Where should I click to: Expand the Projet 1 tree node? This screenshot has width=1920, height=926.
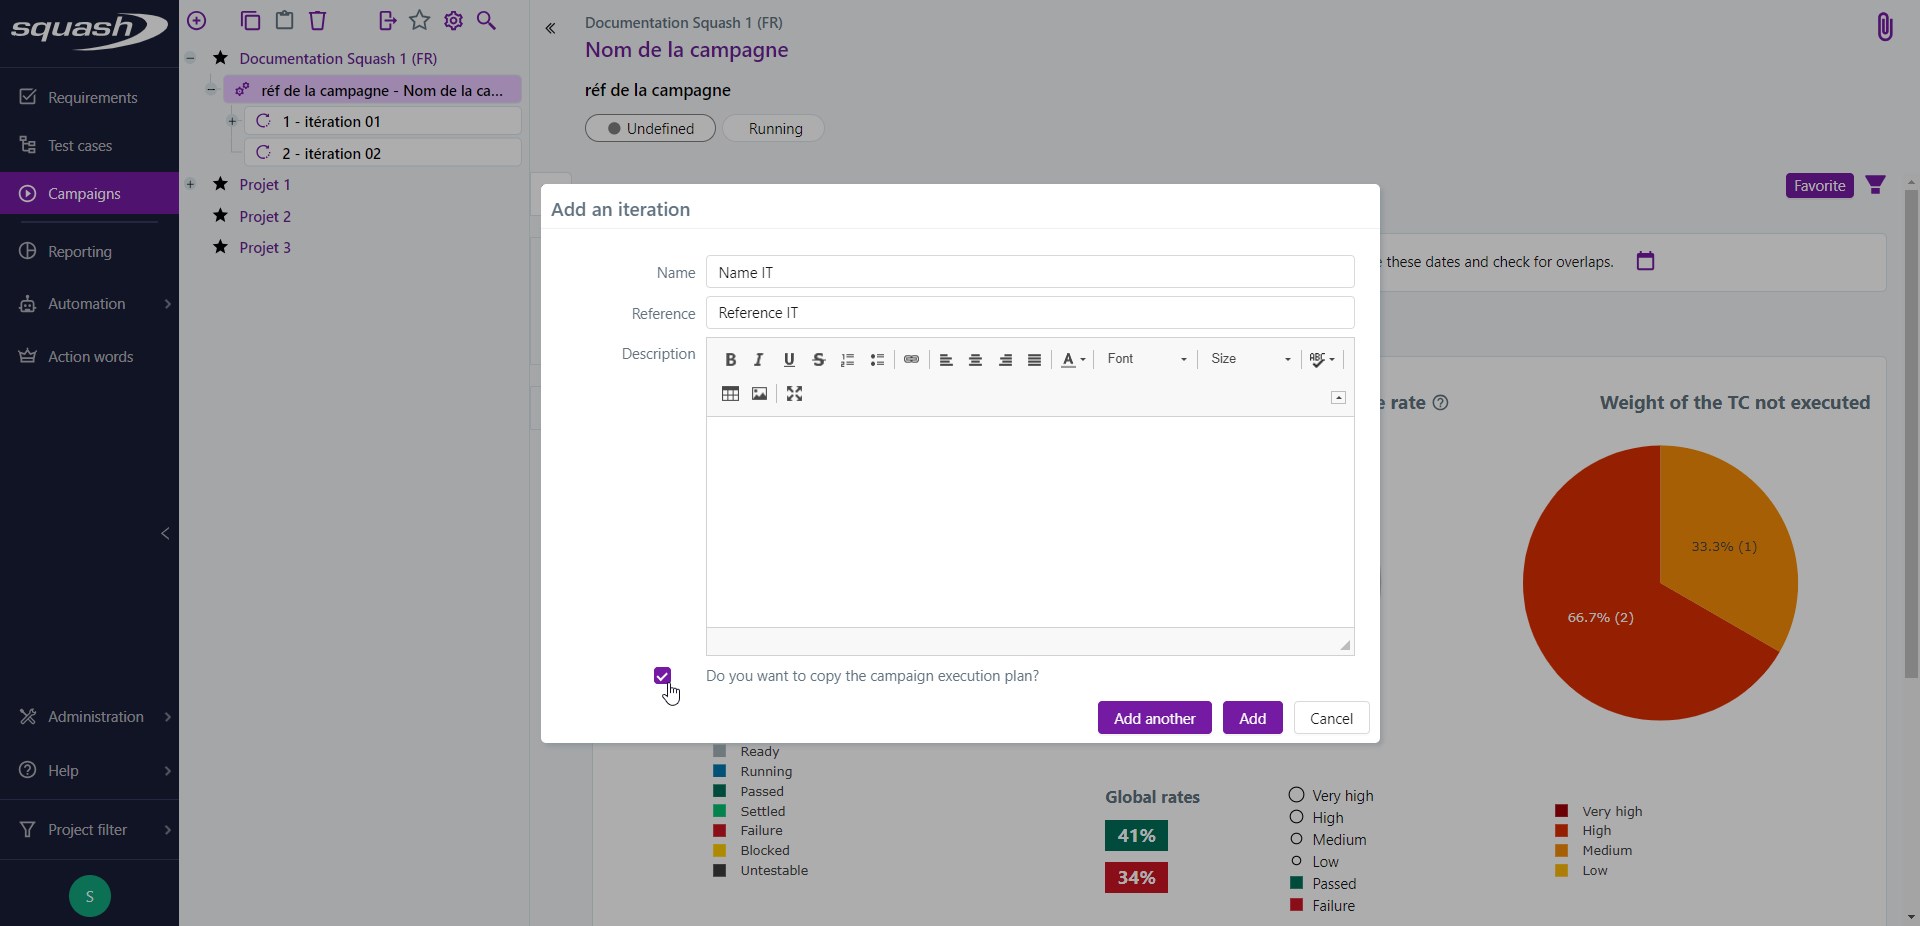coord(190,184)
